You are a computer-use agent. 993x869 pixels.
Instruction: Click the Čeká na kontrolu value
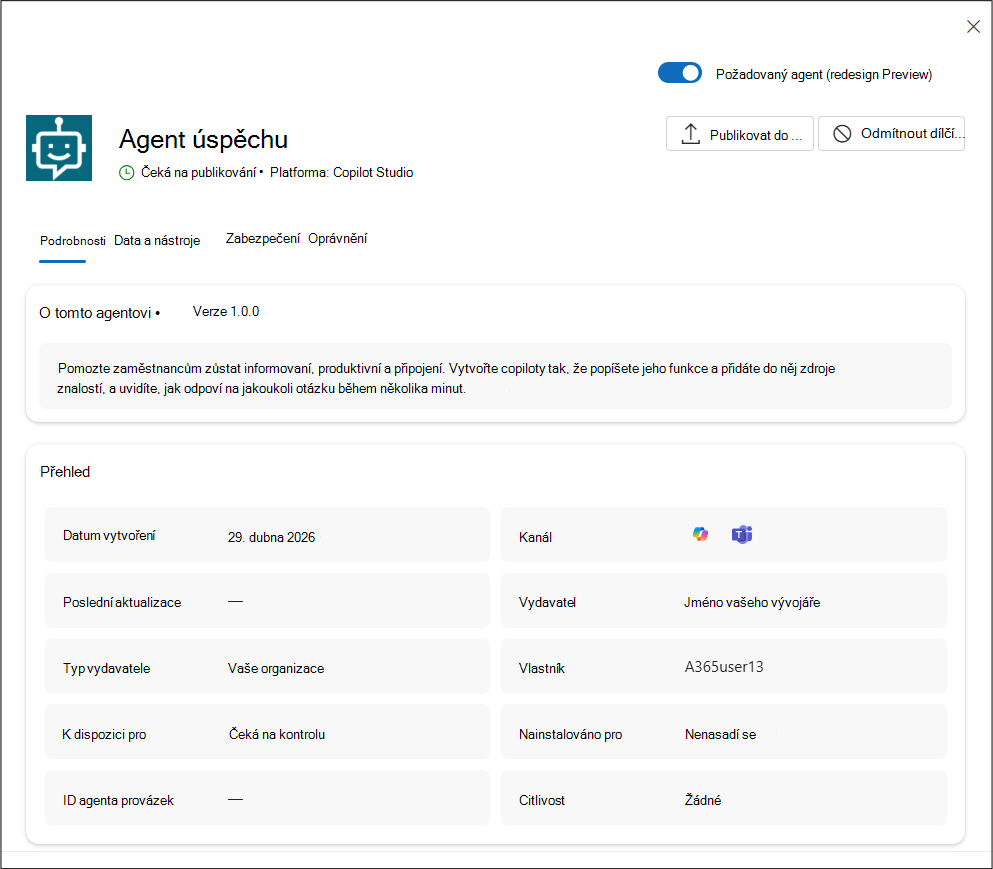point(277,734)
